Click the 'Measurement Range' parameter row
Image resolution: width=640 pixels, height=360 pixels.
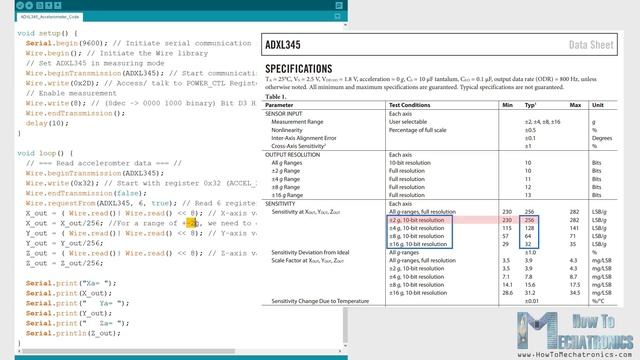[297, 122]
